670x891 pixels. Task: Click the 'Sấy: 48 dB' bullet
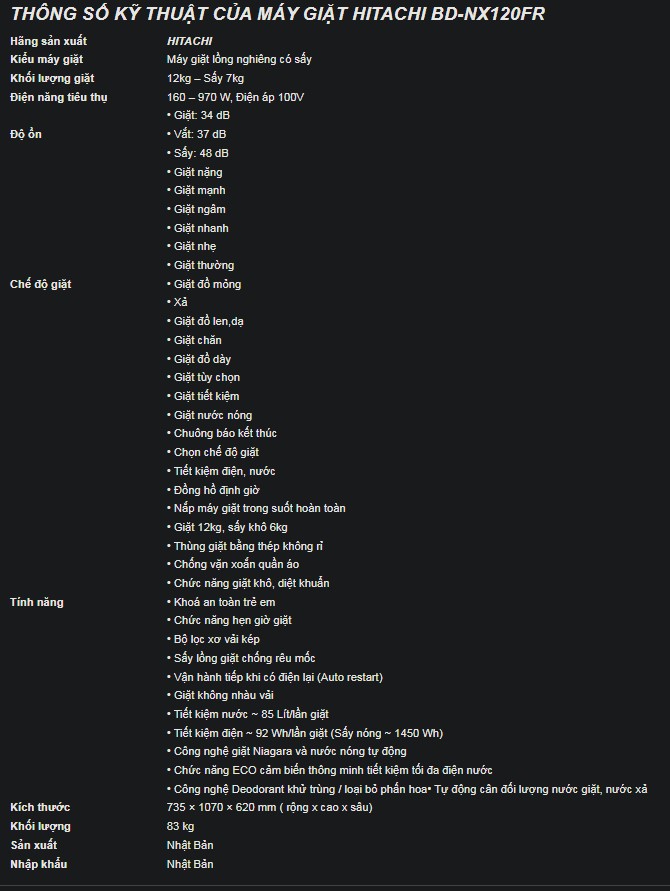coord(198,153)
